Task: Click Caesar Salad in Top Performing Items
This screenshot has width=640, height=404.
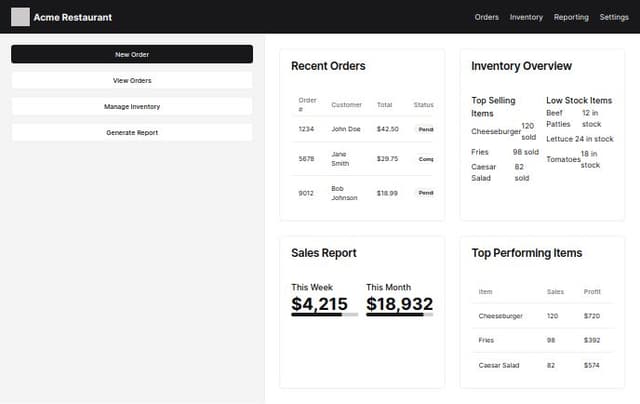Action: pos(499,365)
